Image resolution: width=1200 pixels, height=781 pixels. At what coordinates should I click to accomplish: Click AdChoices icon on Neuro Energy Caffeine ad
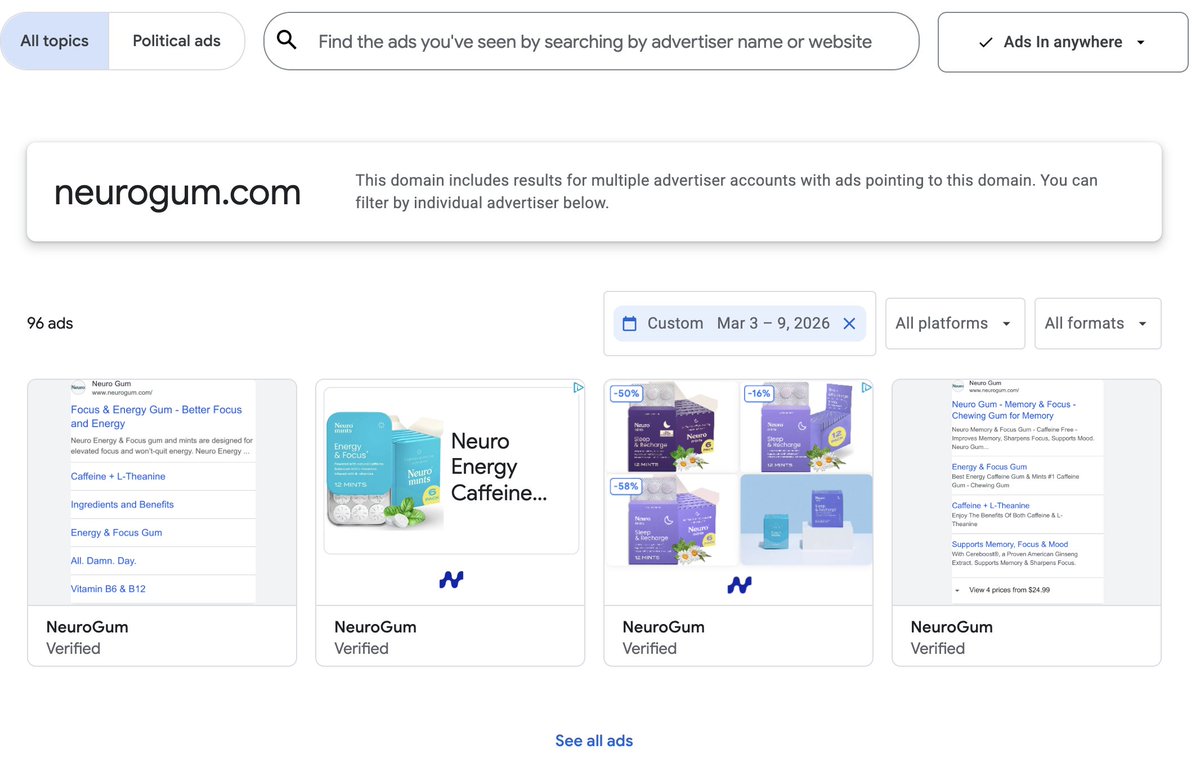click(577, 388)
